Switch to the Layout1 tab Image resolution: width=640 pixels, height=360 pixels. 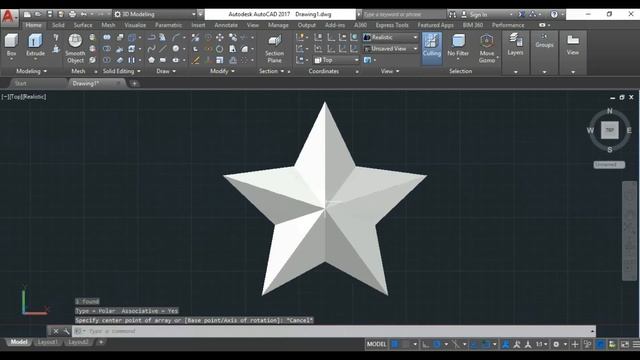[x=48, y=342]
